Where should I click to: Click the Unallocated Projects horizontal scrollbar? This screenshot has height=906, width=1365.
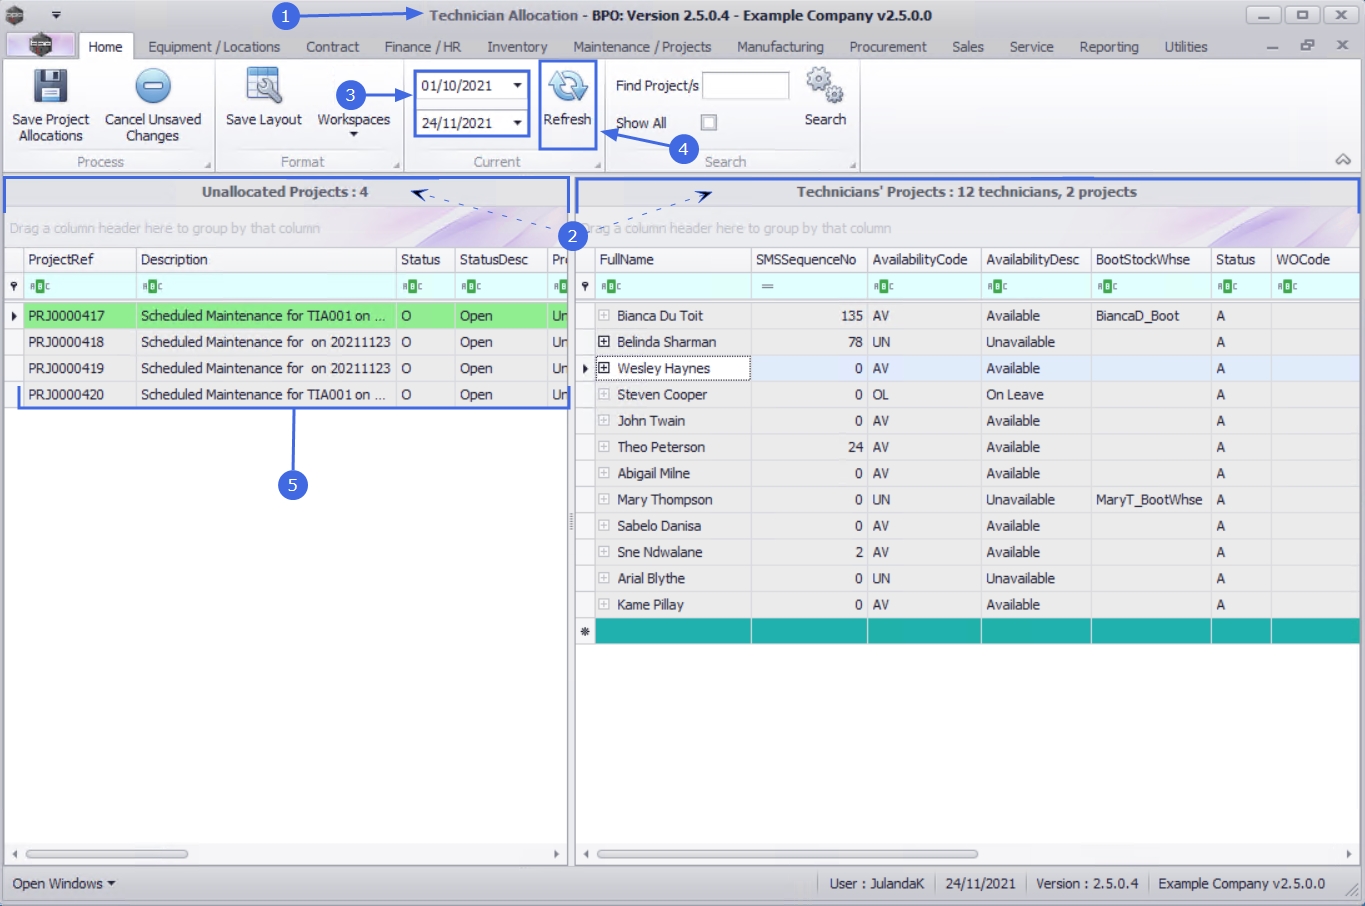pos(107,854)
